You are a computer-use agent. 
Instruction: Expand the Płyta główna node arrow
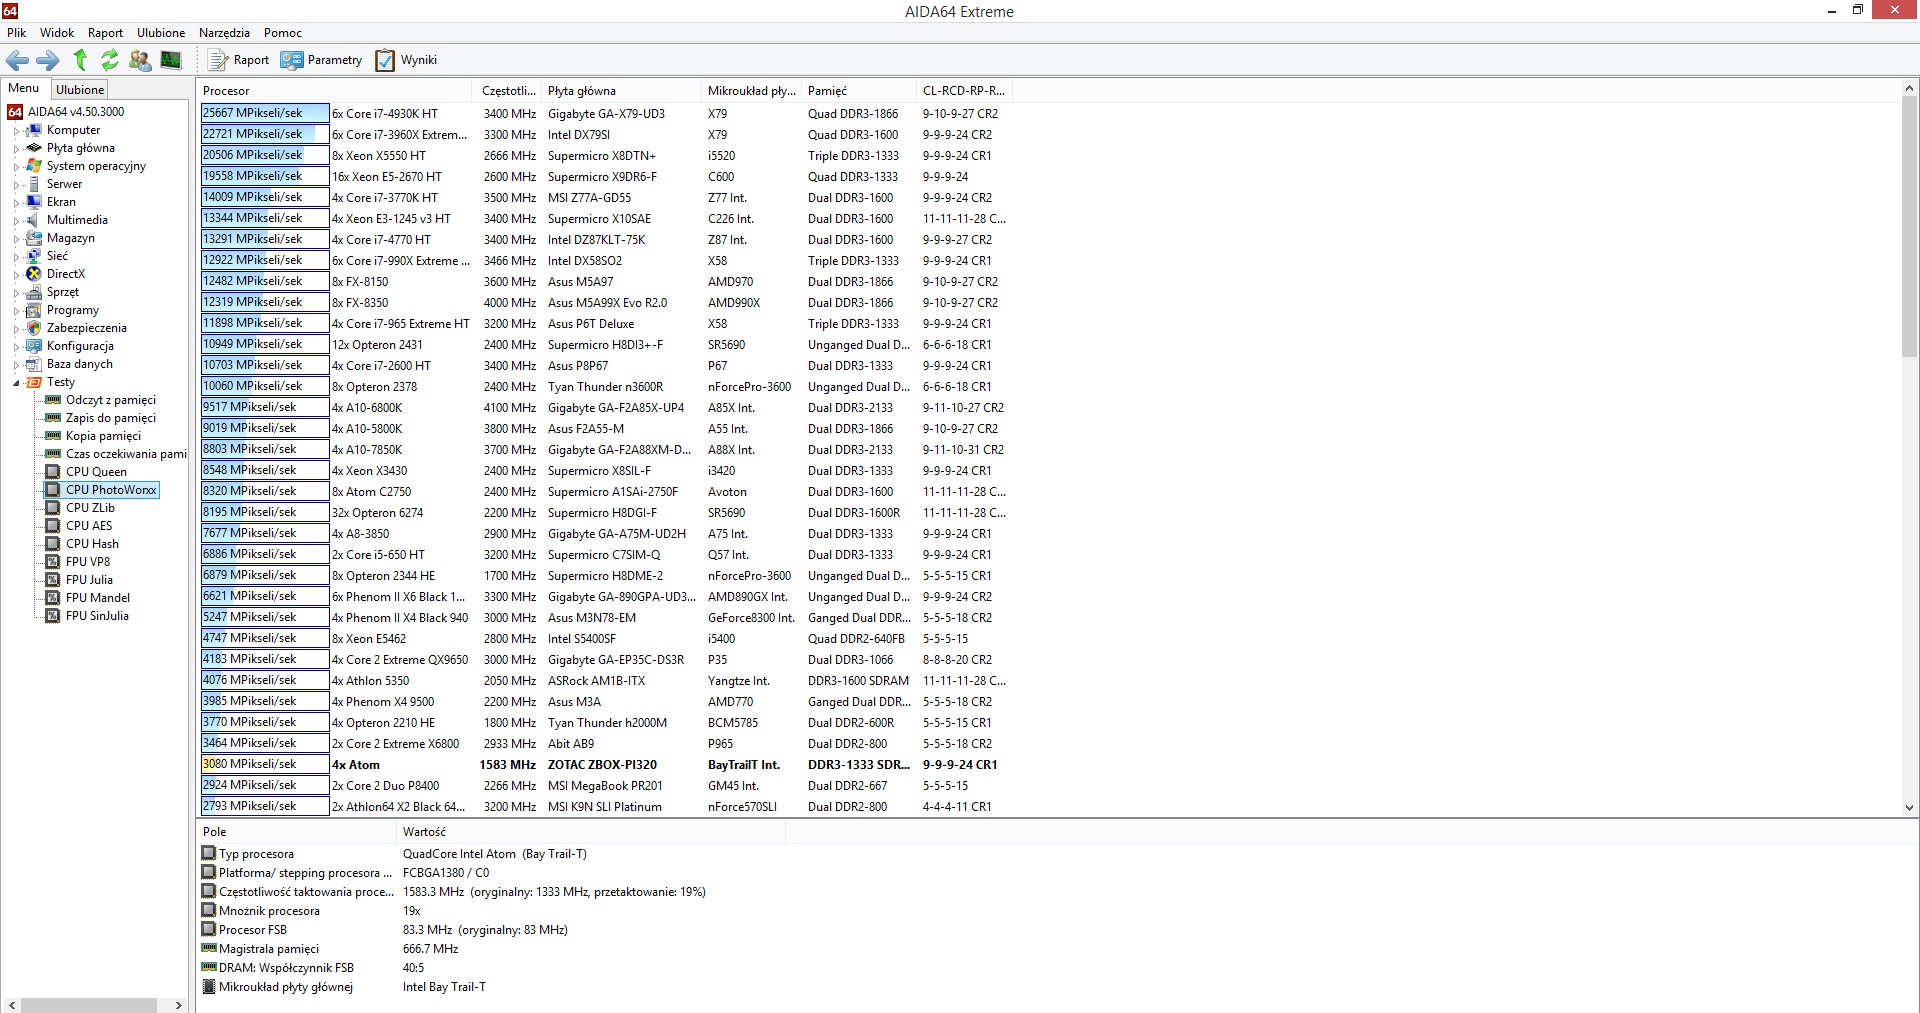16,149
